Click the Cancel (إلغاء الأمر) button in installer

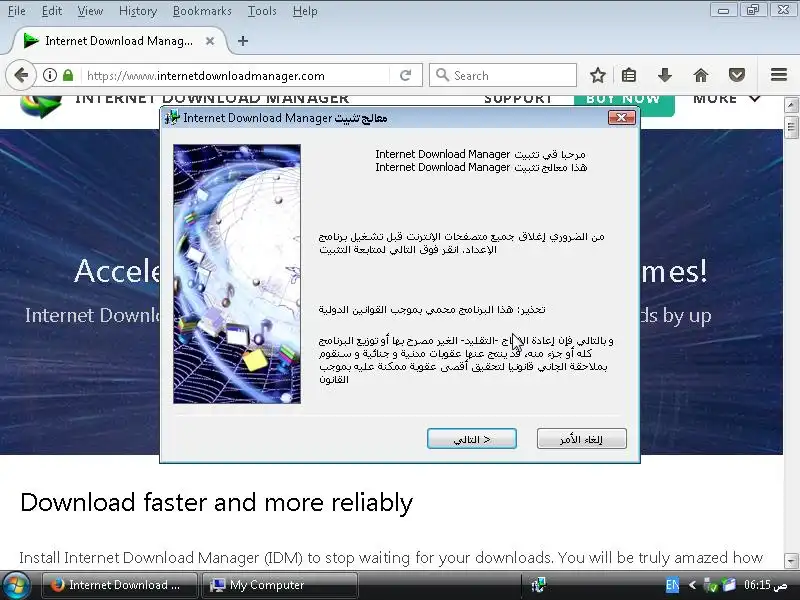582,439
